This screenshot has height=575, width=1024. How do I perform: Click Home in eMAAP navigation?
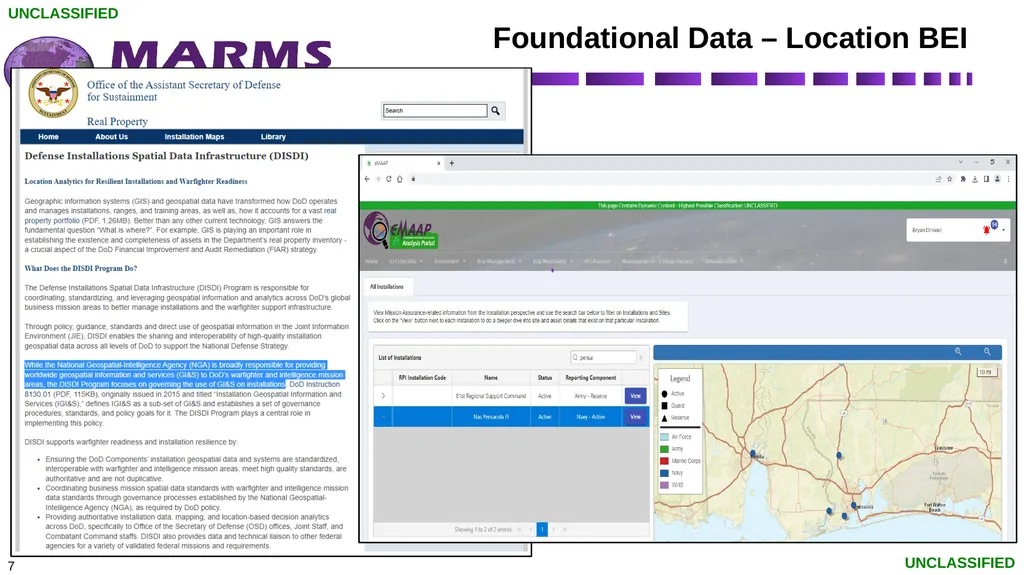[x=372, y=261]
